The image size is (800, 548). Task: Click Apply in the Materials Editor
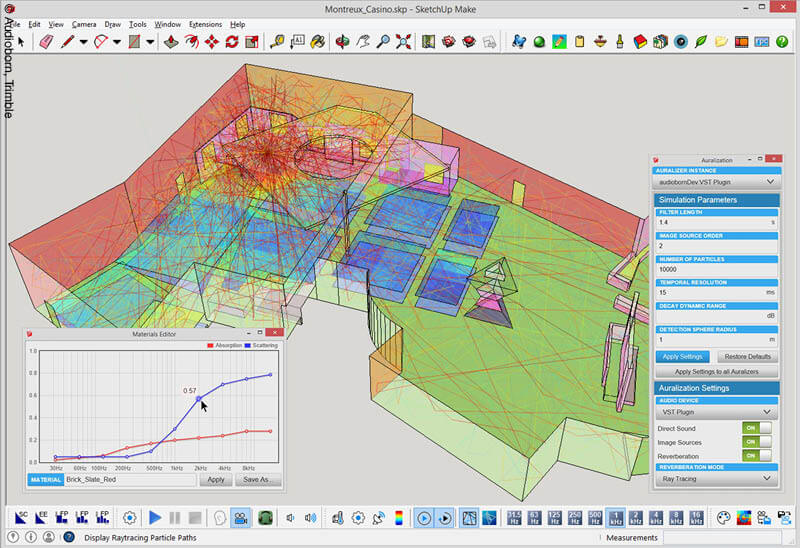pos(216,480)
